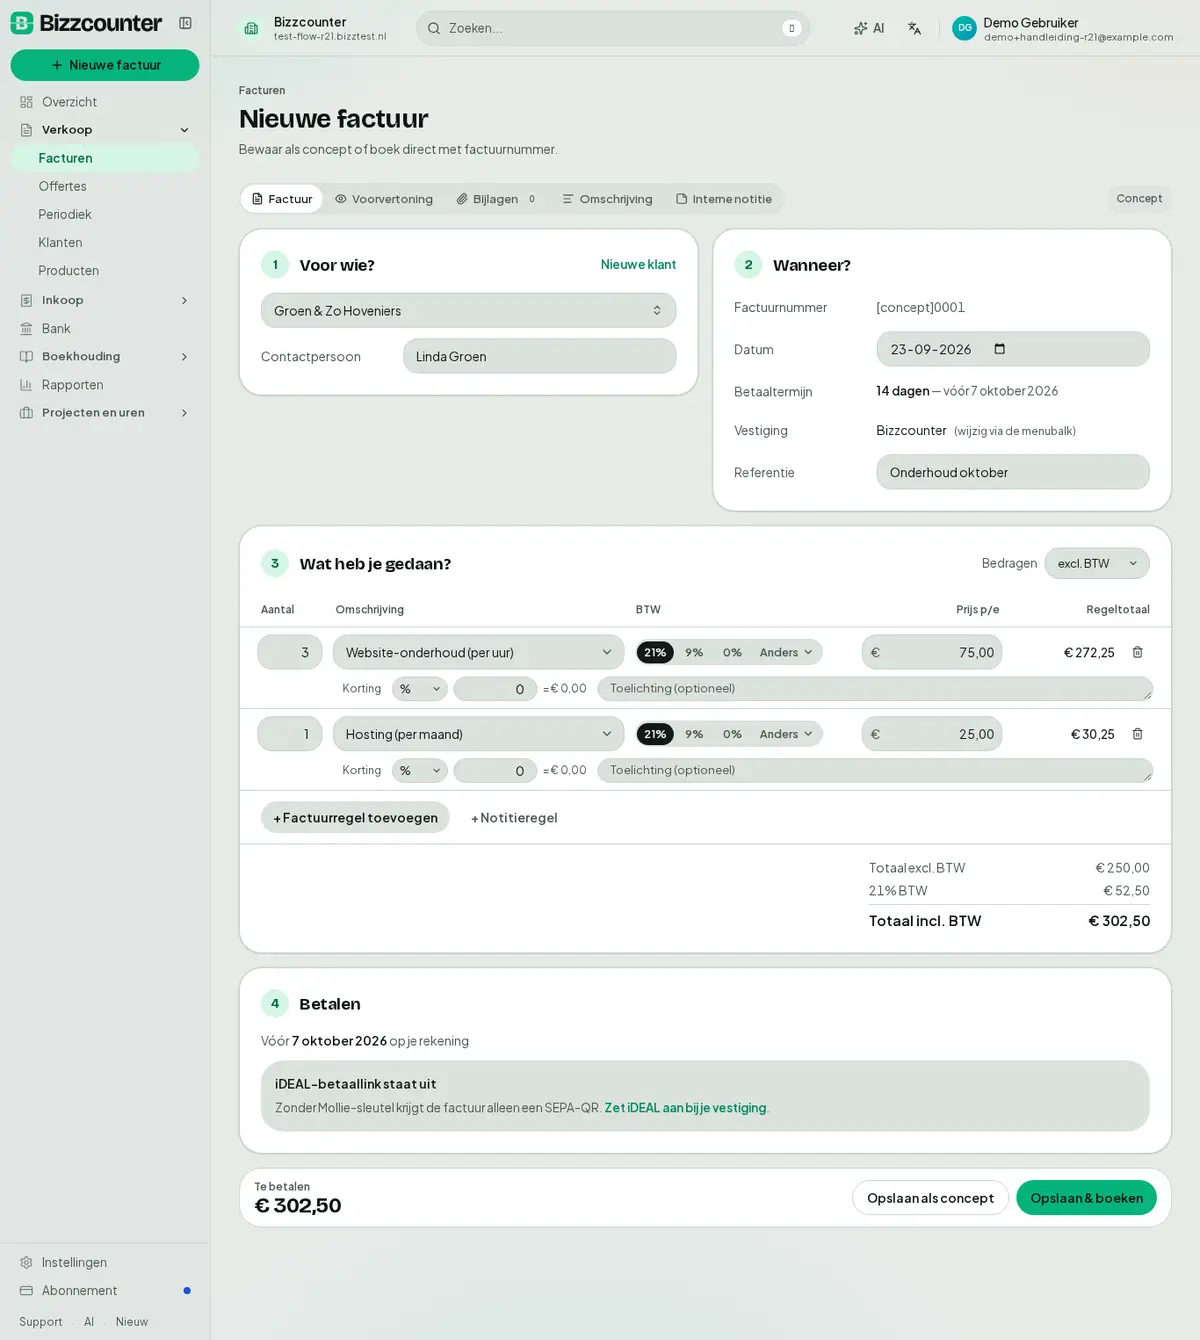Viewport: 1200px width, 1340px height.
Task: Collapse the sidebar with the panel icon
Action: (x=185, y=23)
